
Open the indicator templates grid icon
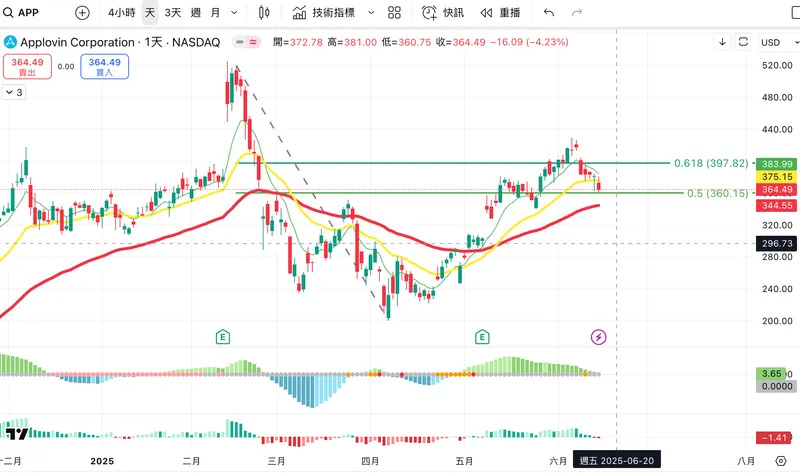click(x=394, y=12)
